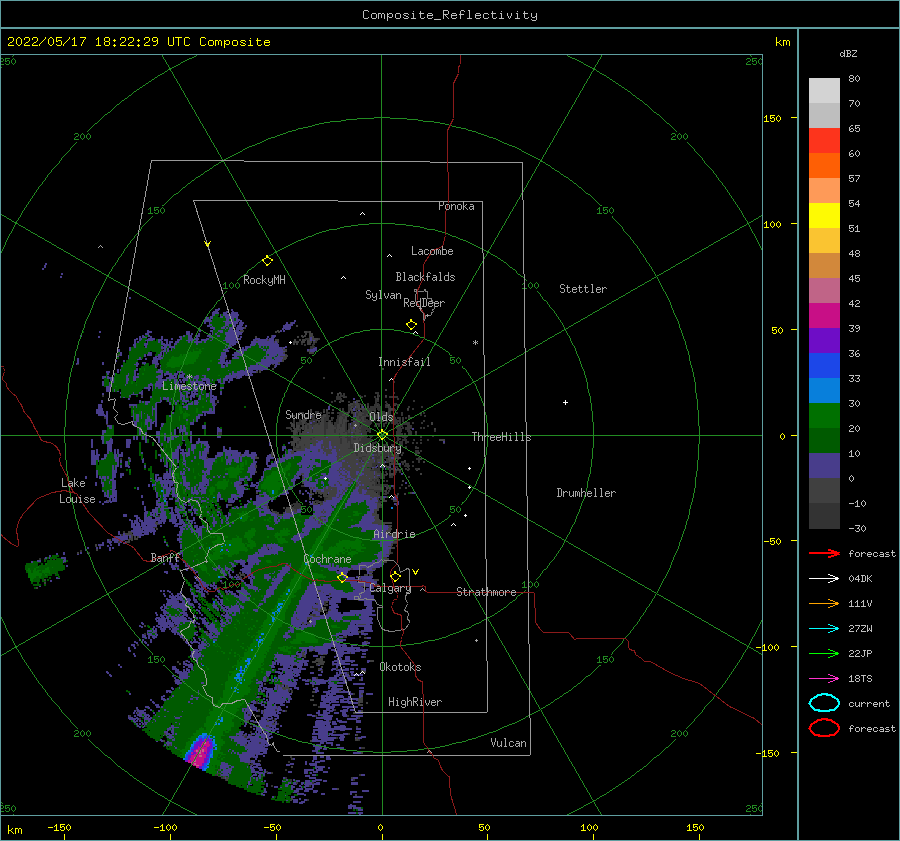The image size is (900, 841).
Task: Click the Cochrane label
Action: (x=327, y=559)
